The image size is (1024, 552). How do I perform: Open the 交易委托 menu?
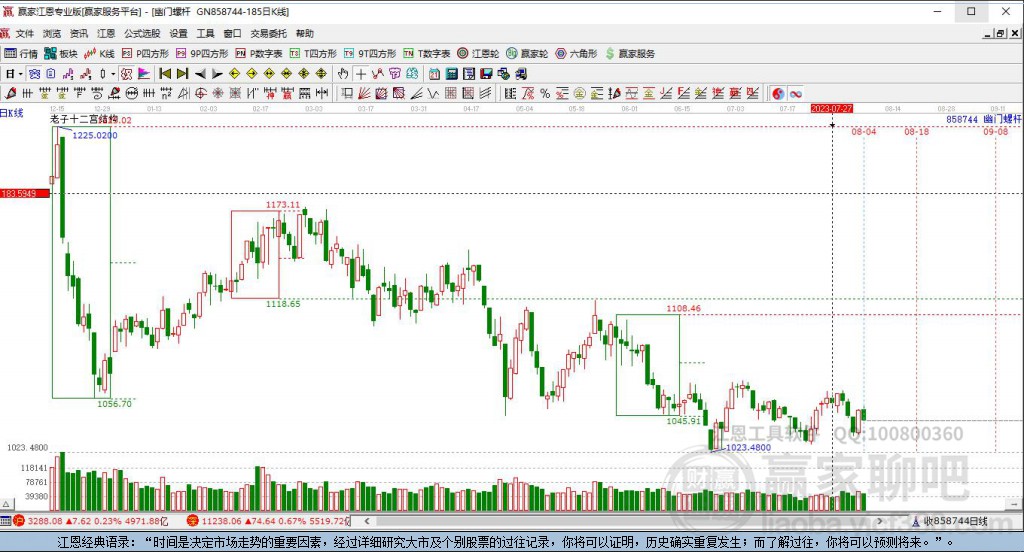tap(268, 33)
